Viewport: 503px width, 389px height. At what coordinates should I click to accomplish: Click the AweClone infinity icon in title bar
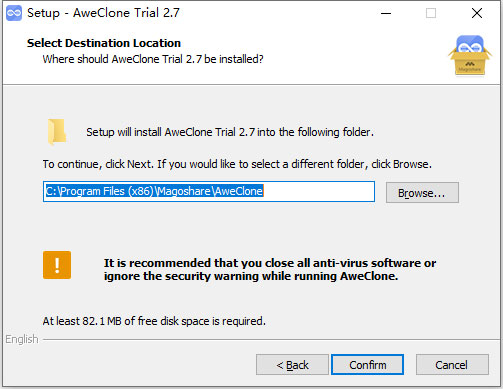click(14, 13)
